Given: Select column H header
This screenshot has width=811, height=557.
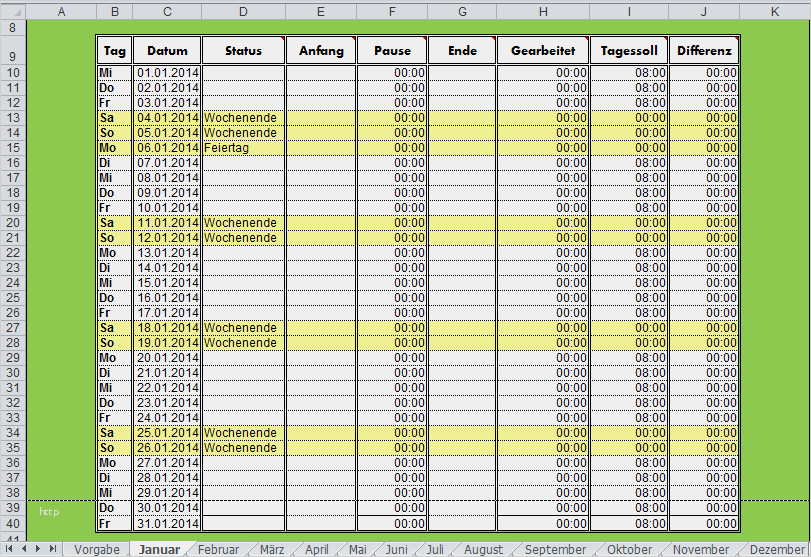Looking at the screenshot, I should point(542,11).
